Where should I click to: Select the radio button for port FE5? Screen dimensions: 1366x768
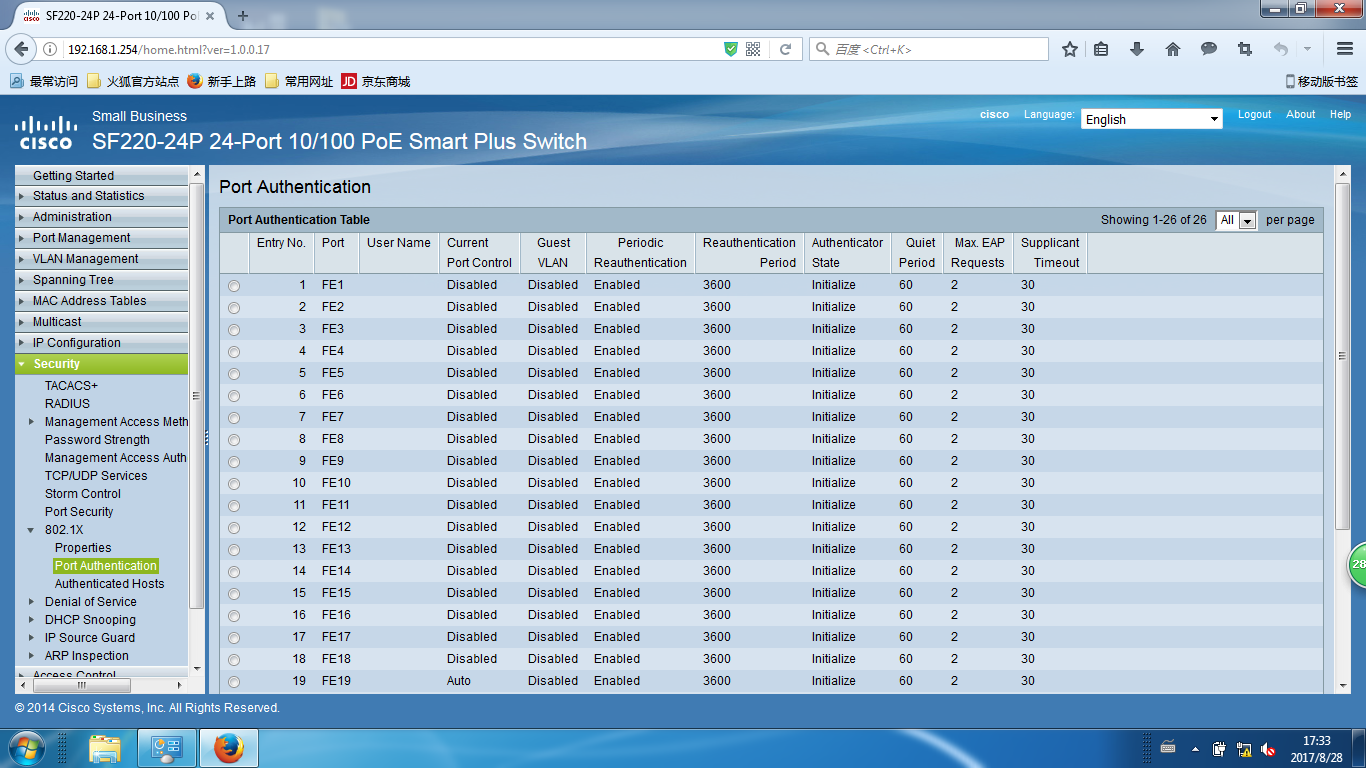coord(234,374)
